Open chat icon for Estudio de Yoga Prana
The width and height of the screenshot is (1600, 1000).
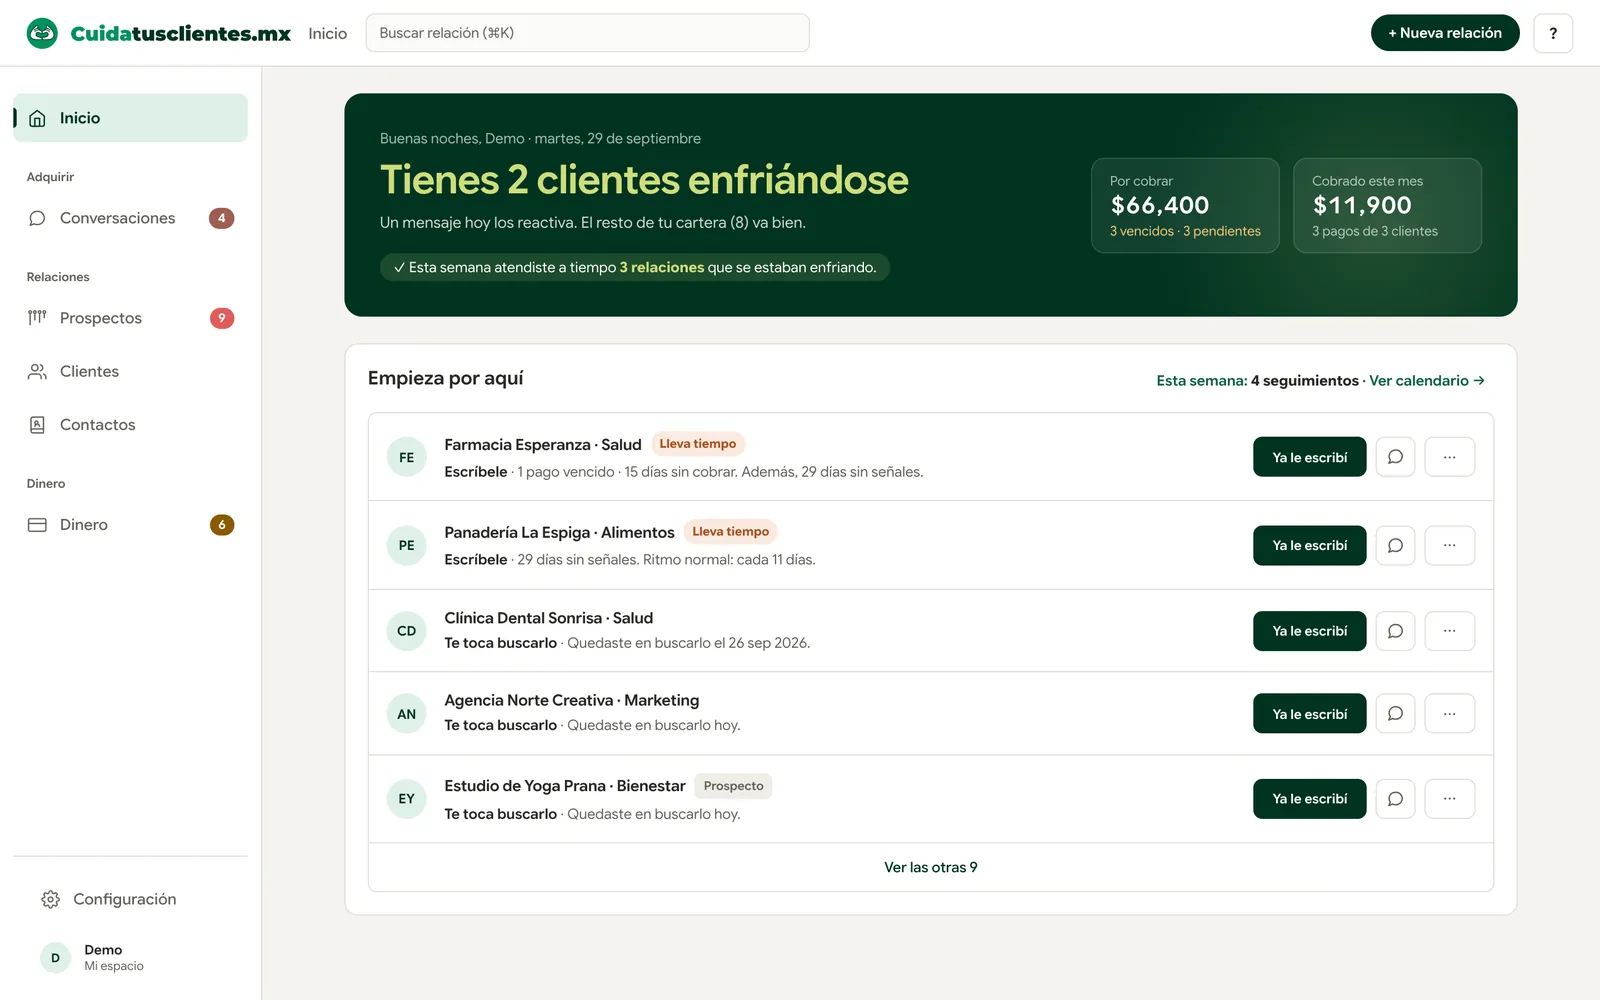(1395, 799)
